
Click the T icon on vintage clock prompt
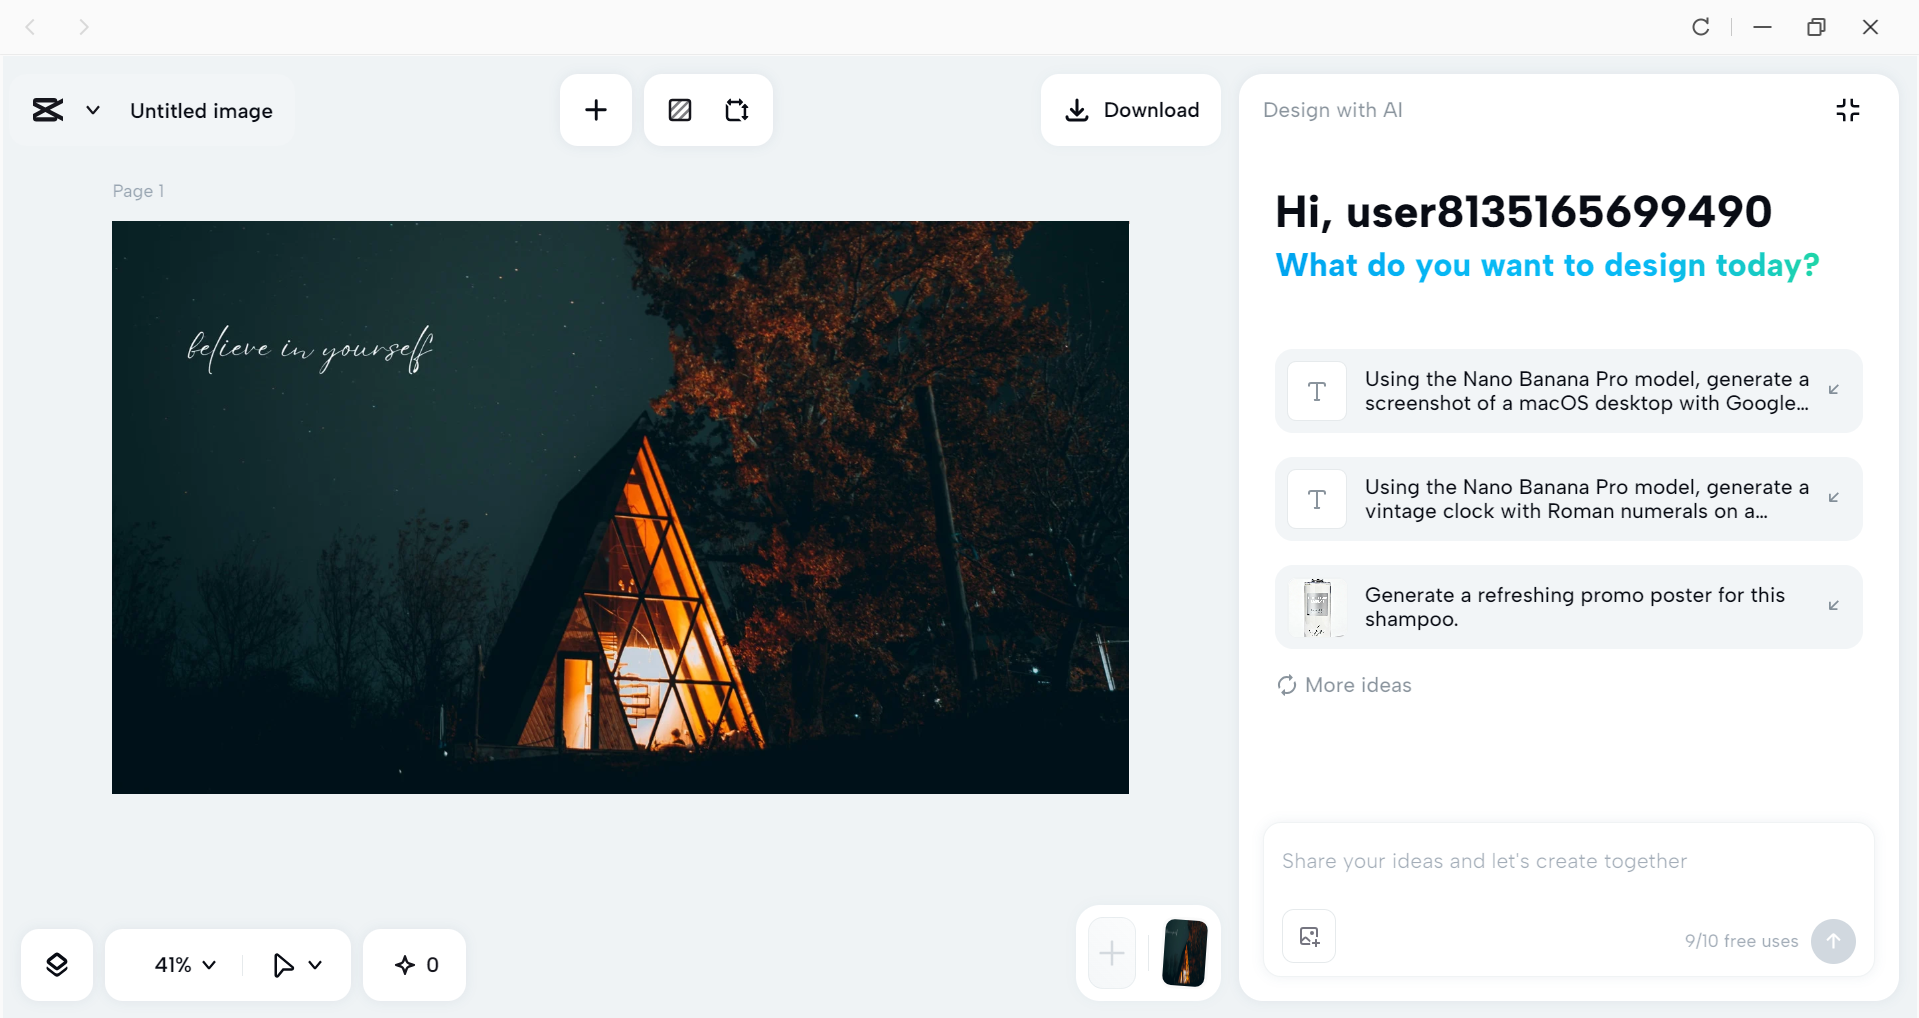(x=1317, y=499)
